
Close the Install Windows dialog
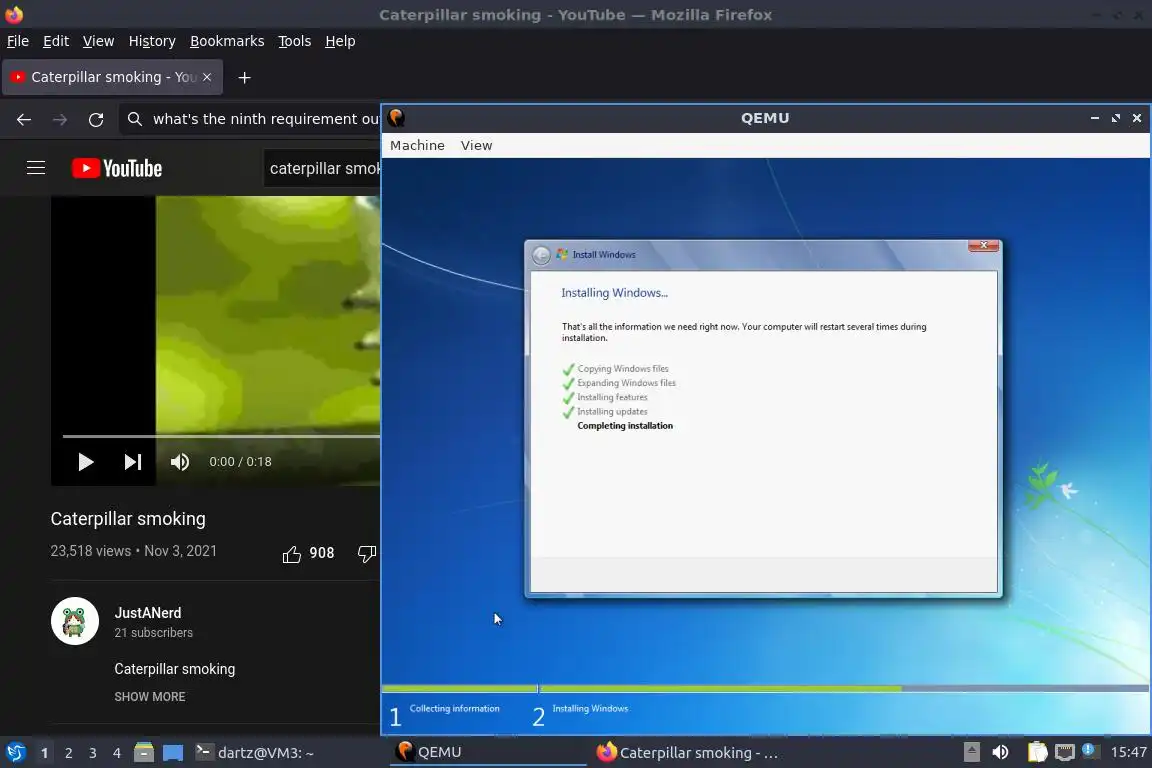983,245
